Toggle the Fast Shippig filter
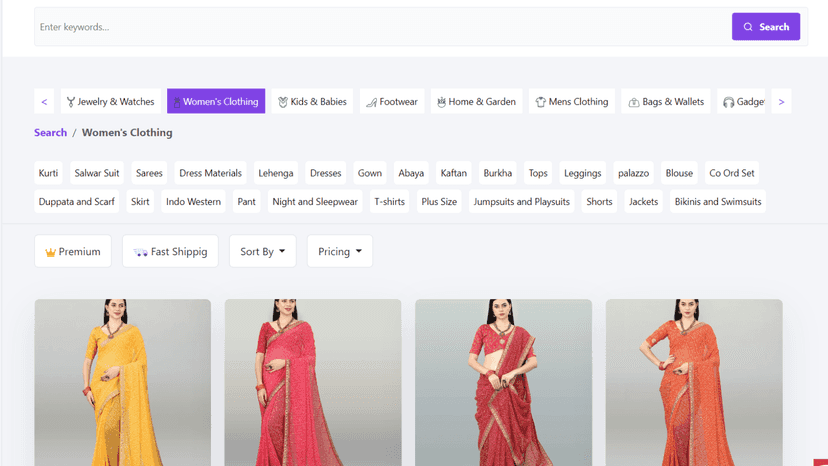828x466 pixels. click(x=170, y=251)
